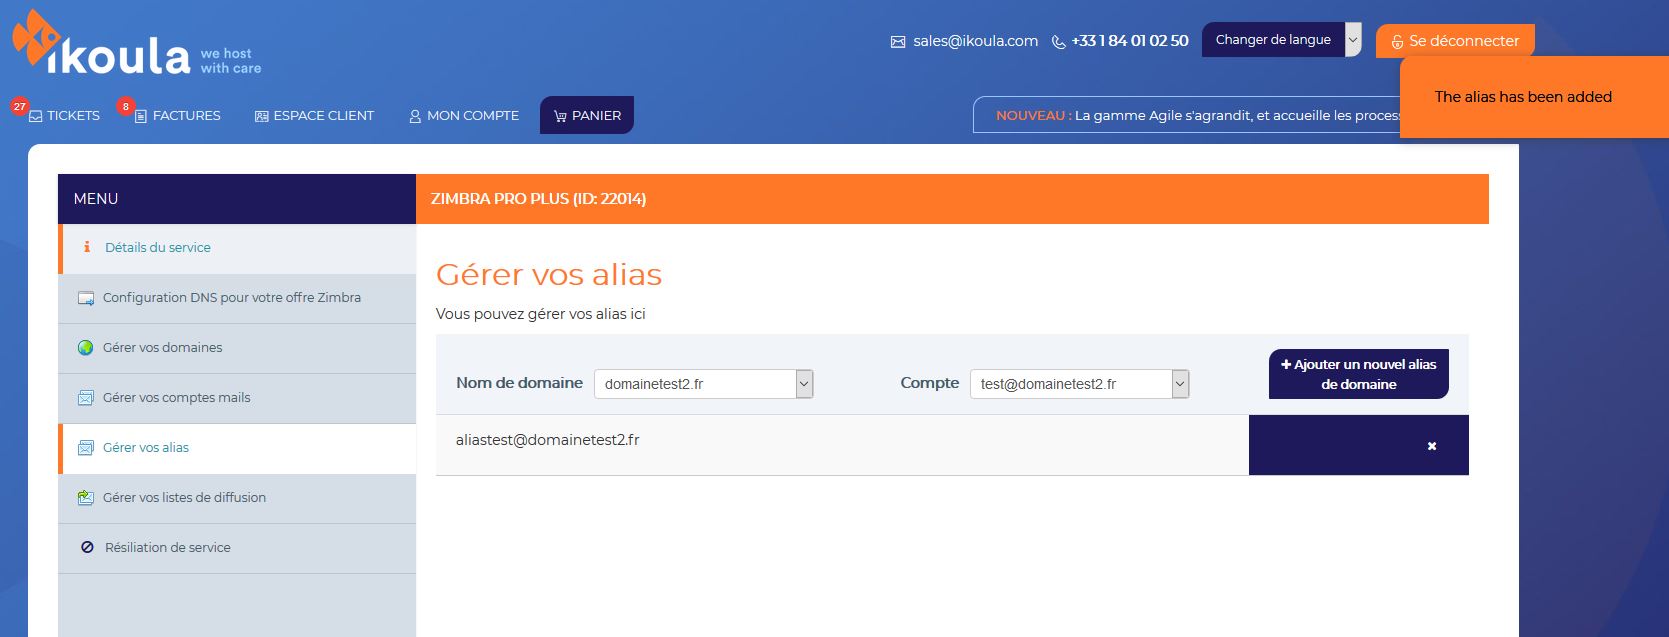Click the Gérer vos alias page heading
This screenshot has width=1669, height=637.
pos(549,275)
